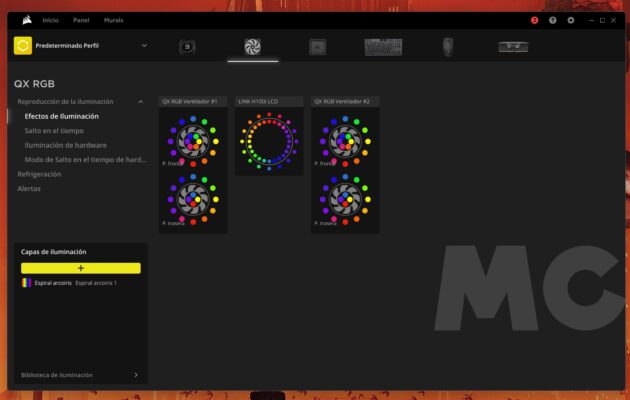
Task: Click the yellow Predeterminado profile icon
Action: (23, 46)
